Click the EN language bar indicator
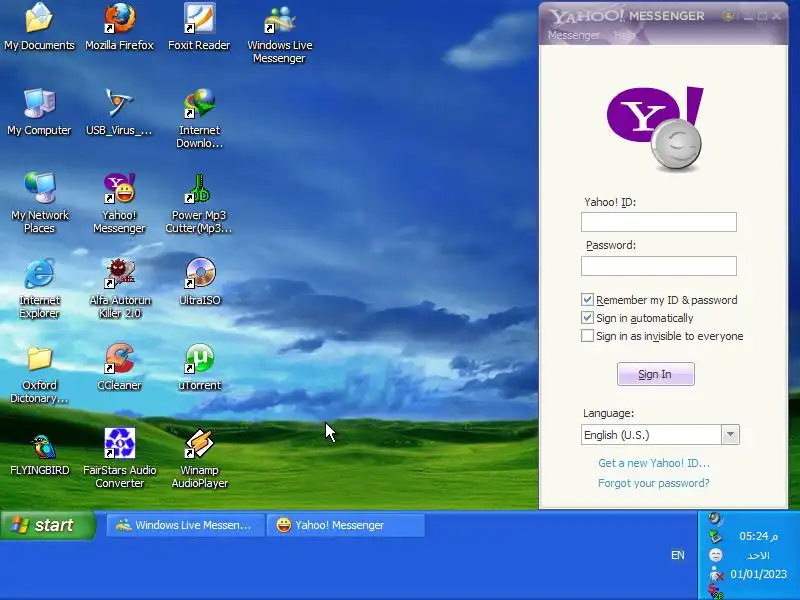The image size is (800, 600). tap(678, 555)
